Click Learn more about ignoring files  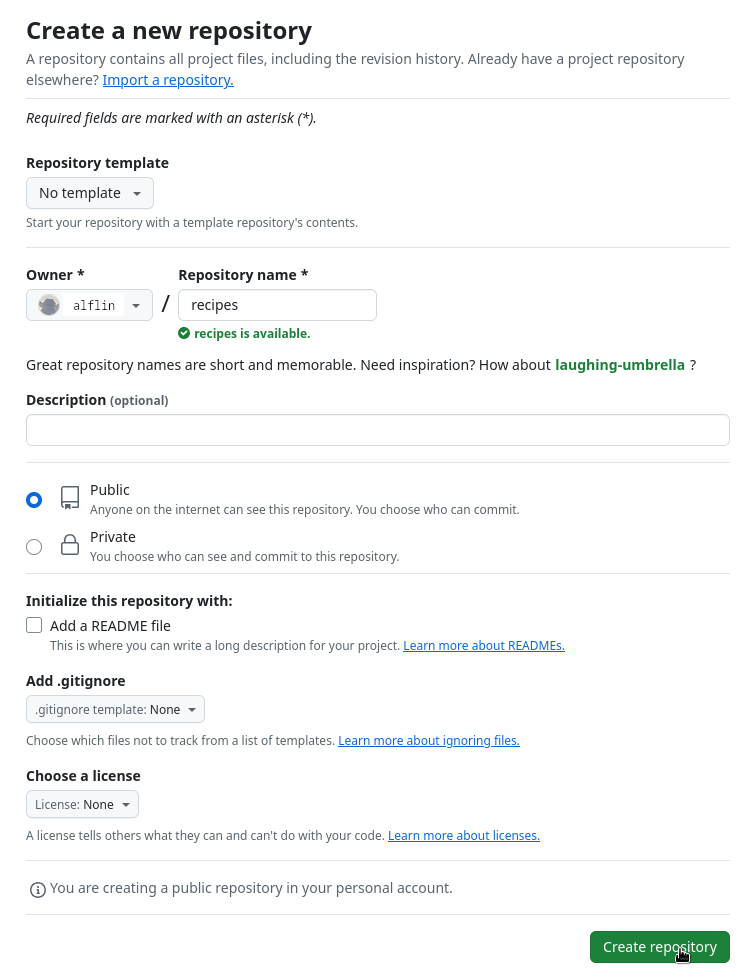(x=428, y=740)
